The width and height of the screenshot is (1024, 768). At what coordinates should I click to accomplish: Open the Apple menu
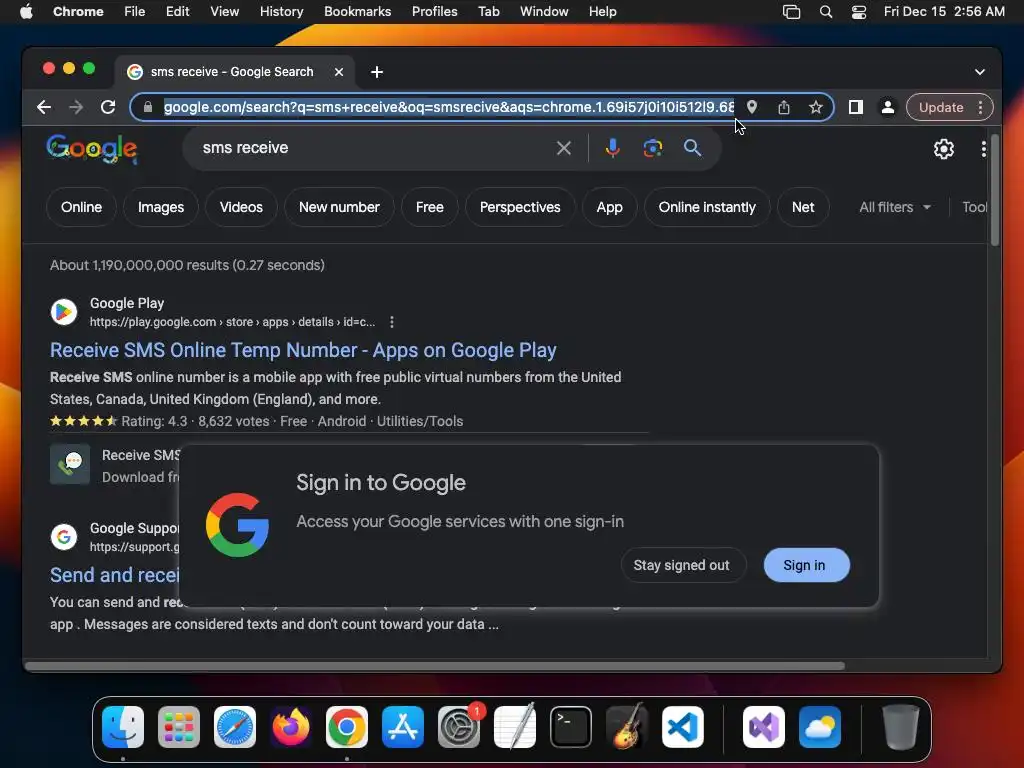[26, 12]
